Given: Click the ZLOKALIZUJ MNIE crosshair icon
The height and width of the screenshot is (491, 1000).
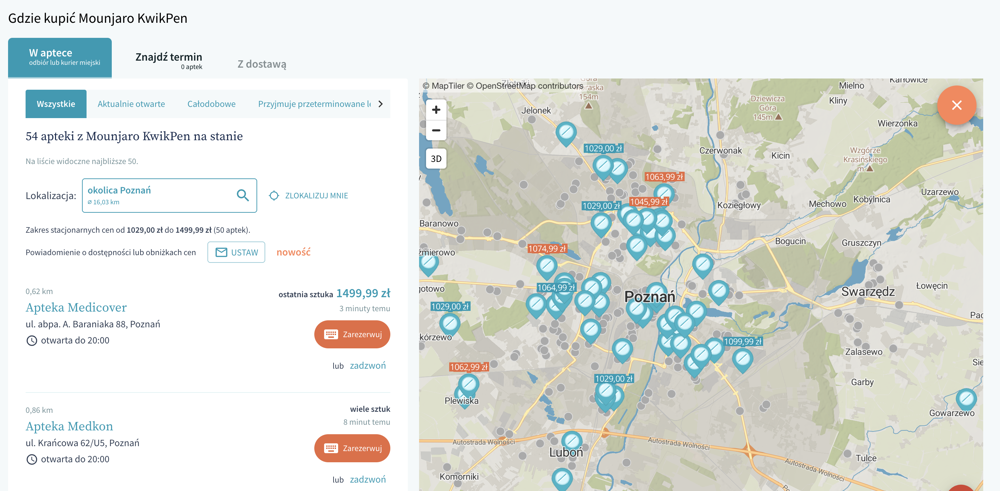Looking at the screenshot, I should tap(274, 196).
